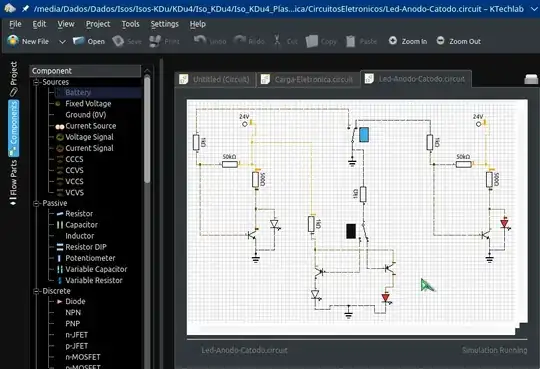
Task: Collapse the Discrete tree category
Action: click(36, 291)
